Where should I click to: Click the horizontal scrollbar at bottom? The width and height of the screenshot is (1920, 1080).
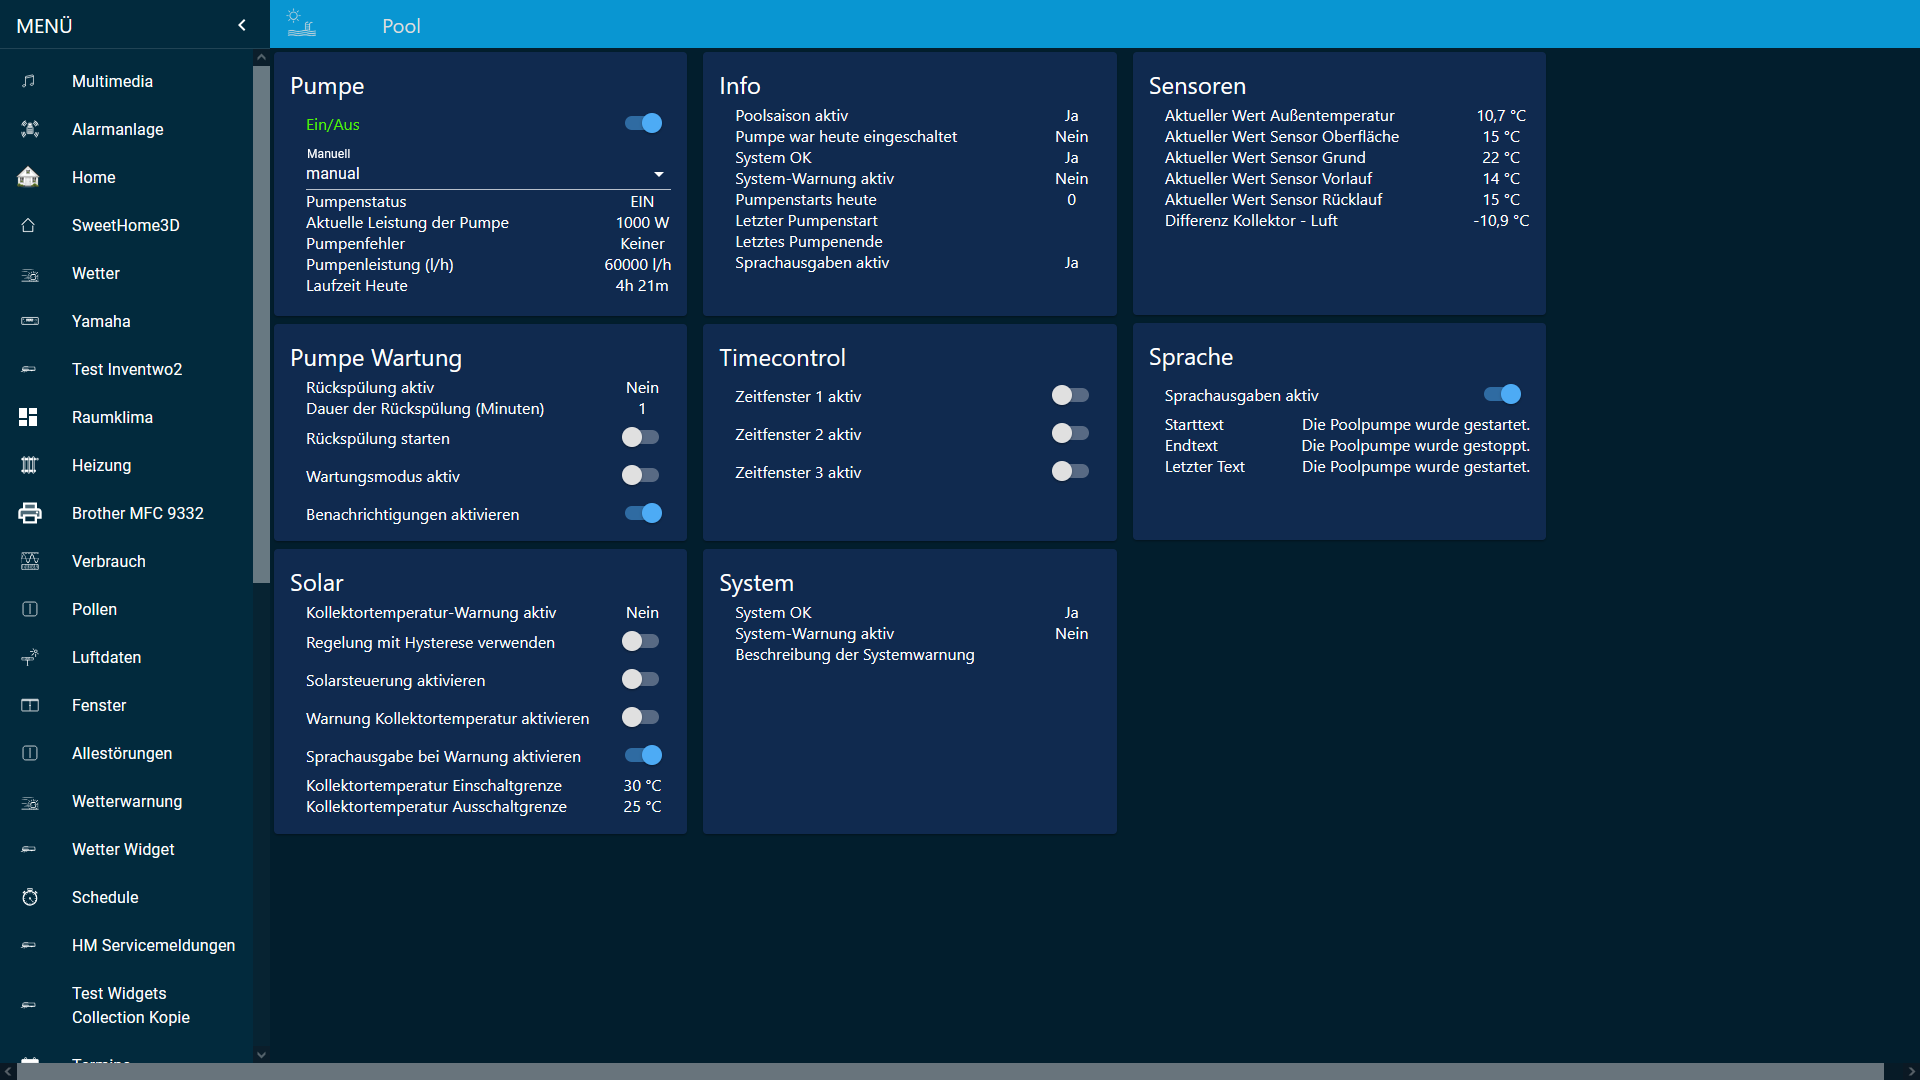point(950,1071)
